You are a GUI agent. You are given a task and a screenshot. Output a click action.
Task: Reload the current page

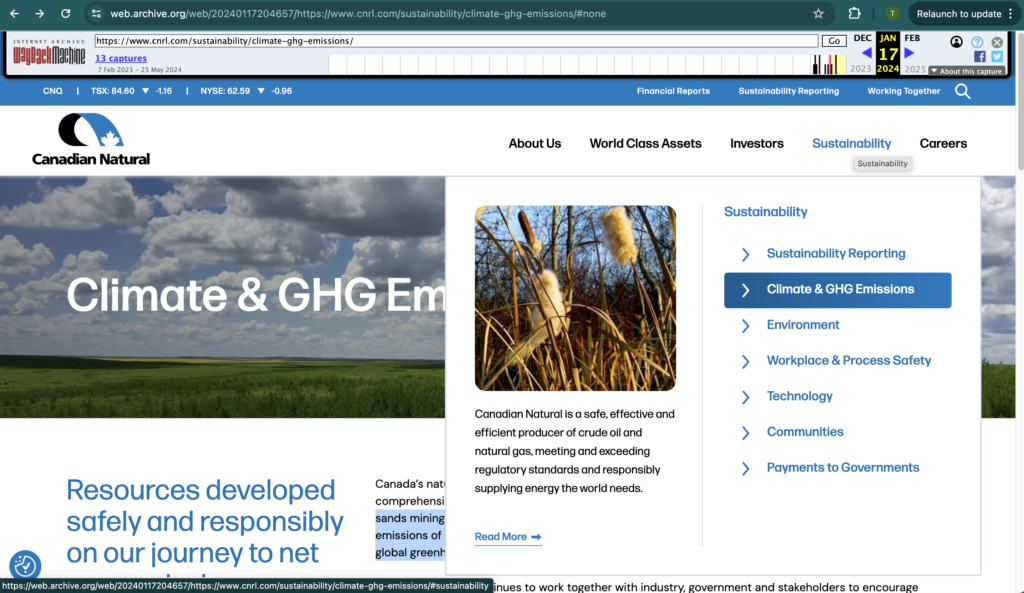click(x=65, y=14)
